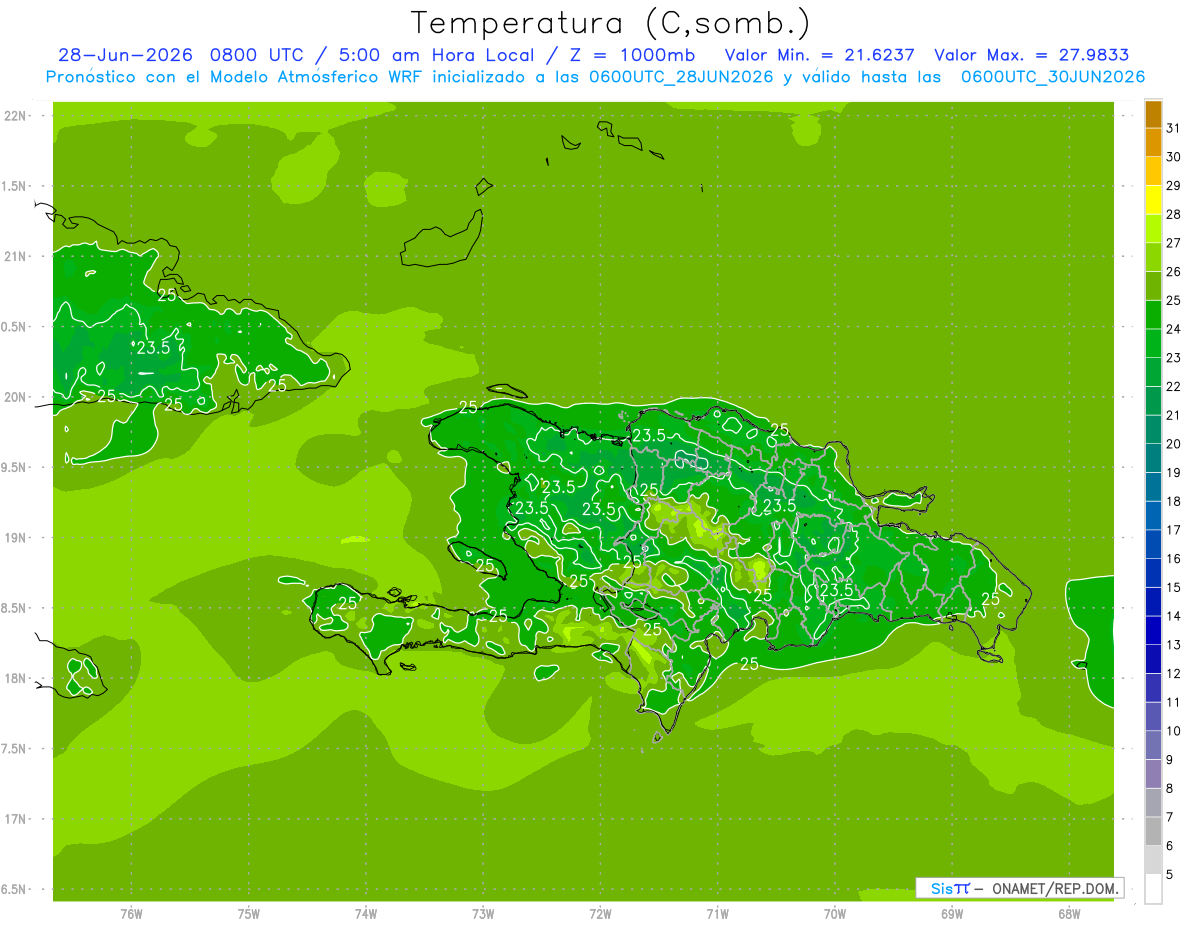Click the '24' colorbar scale label
Screen dimensions: 1200x927
(x=1173, y=329)
